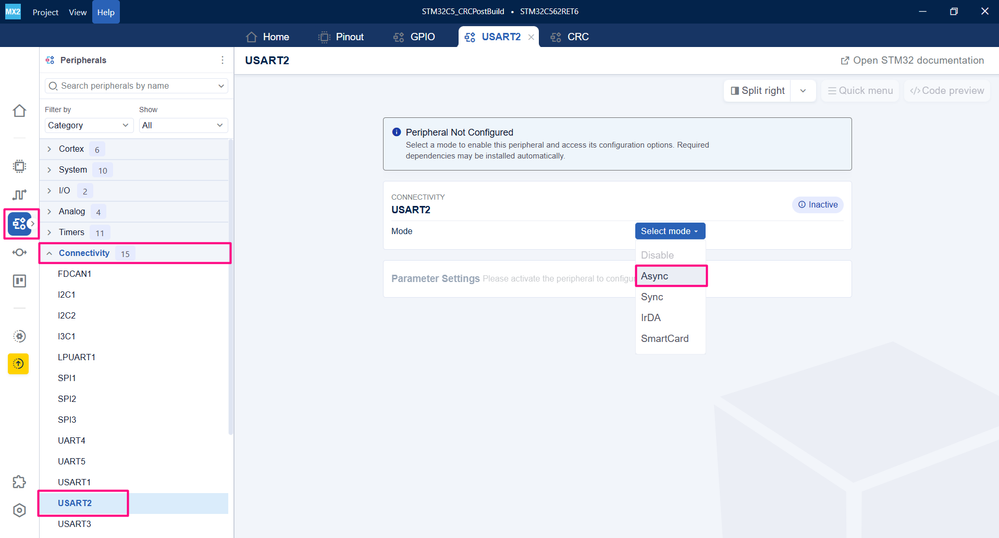Open the clock signal icon in sidebar

19,194
